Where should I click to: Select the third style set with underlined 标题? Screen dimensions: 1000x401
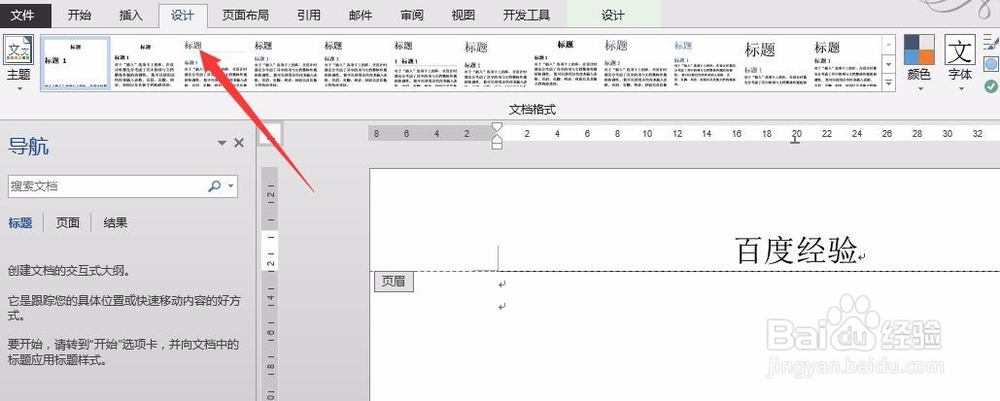click(216, 62)
